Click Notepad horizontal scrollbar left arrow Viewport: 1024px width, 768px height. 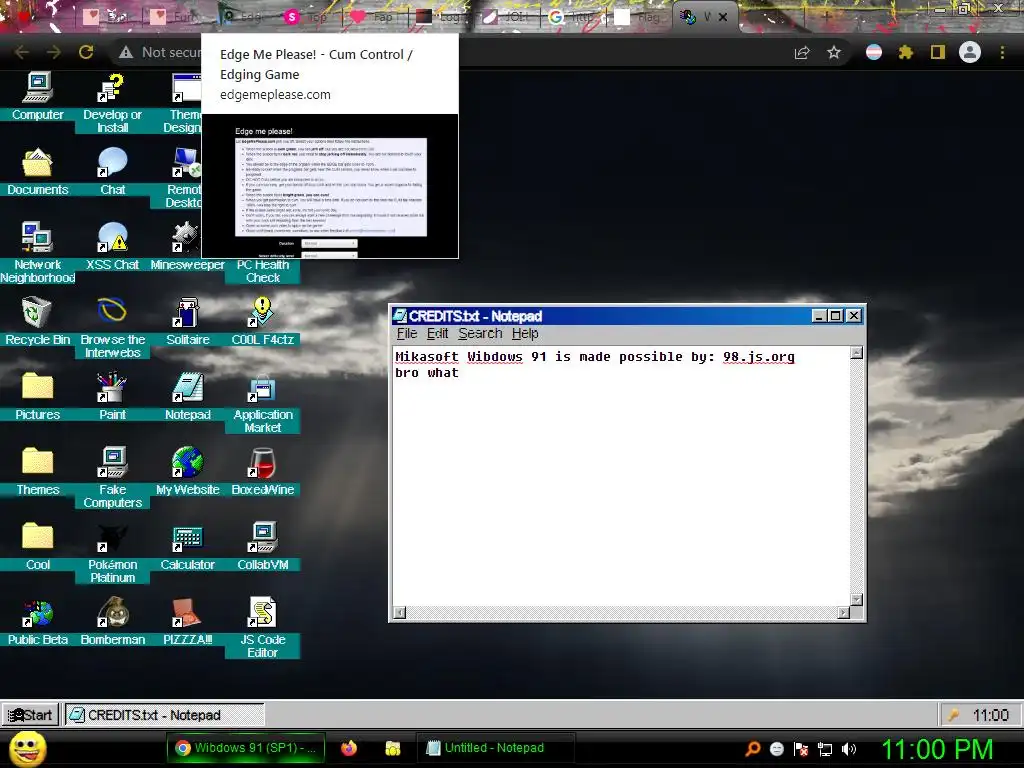coord(400,613)
